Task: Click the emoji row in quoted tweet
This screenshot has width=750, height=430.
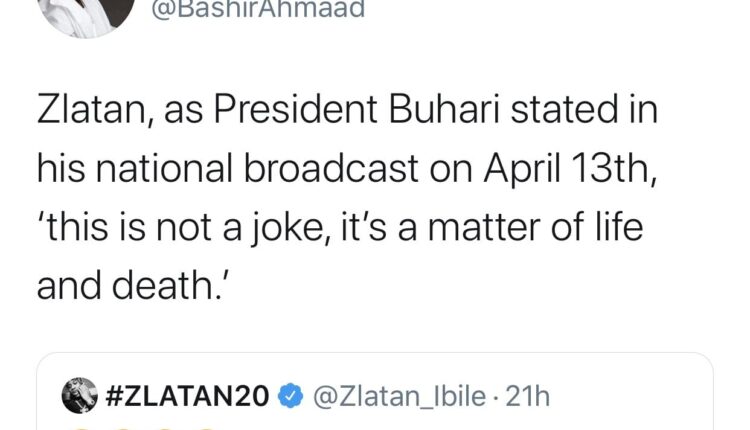Action: point(140,426)
